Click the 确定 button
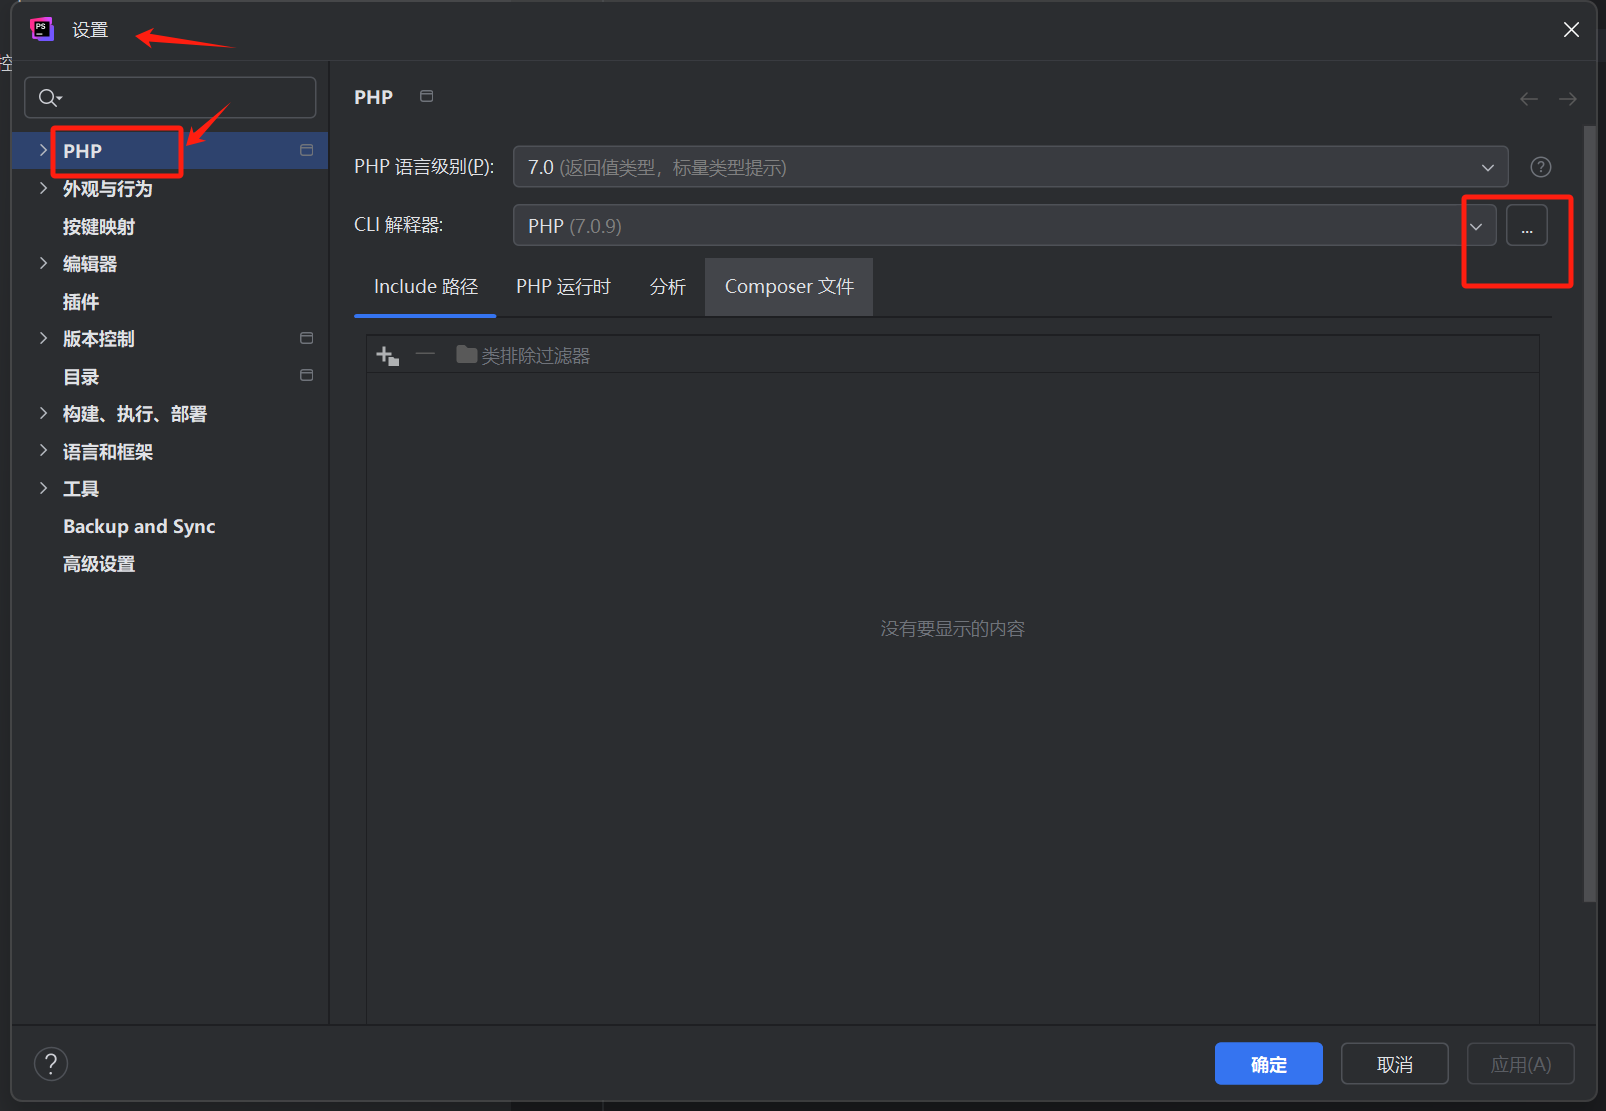Image resolution: width=1606 pixels, height=1111 pixels. [x=1268, y=1064]
